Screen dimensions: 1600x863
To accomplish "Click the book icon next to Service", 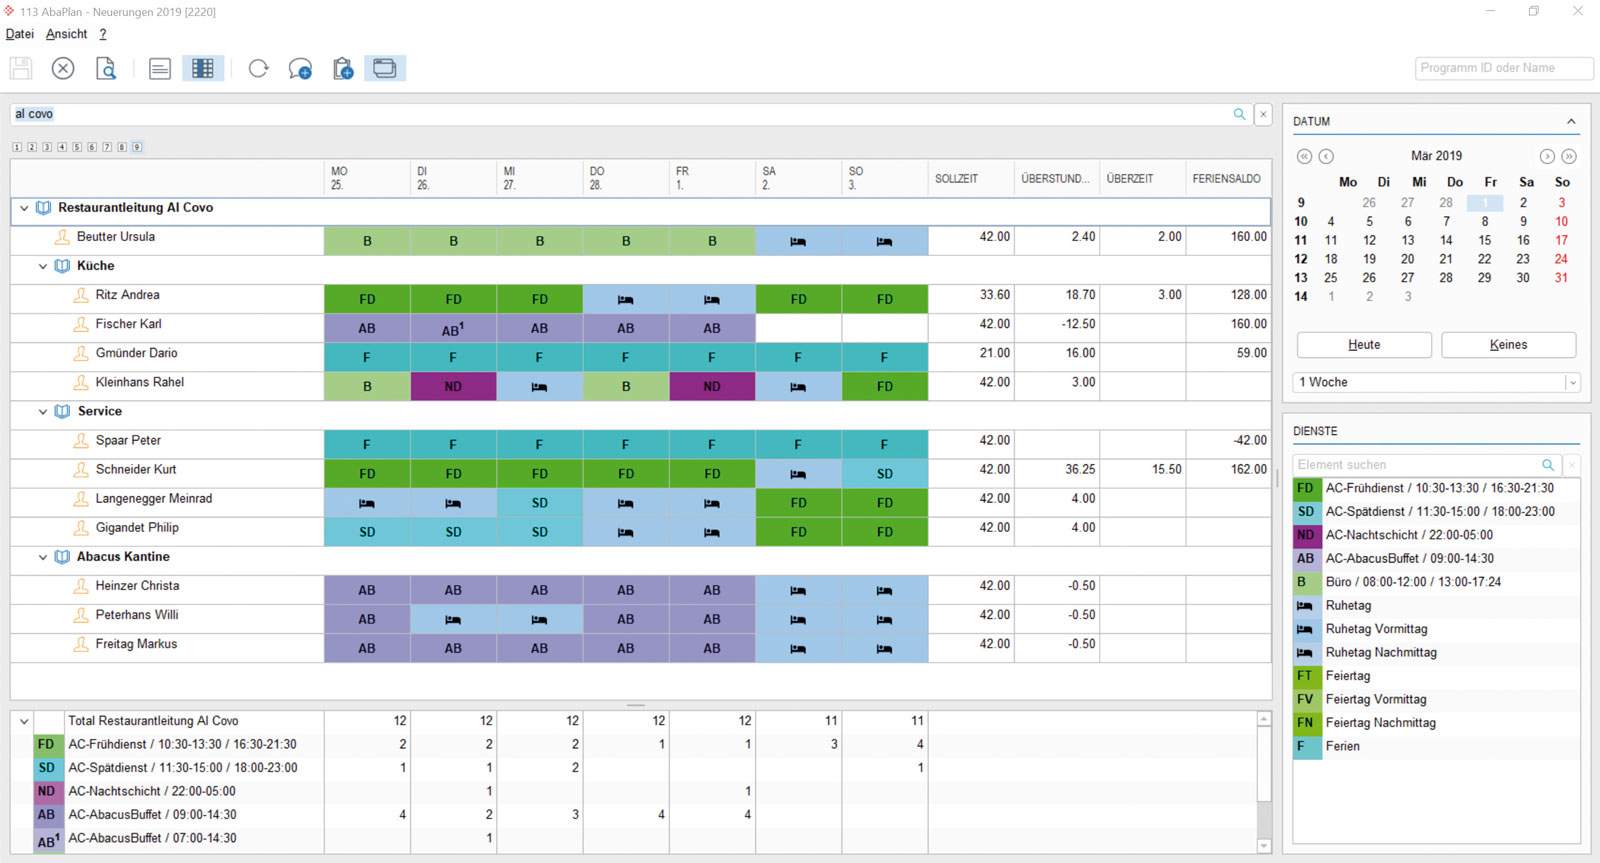I will [x=62, y=411].
